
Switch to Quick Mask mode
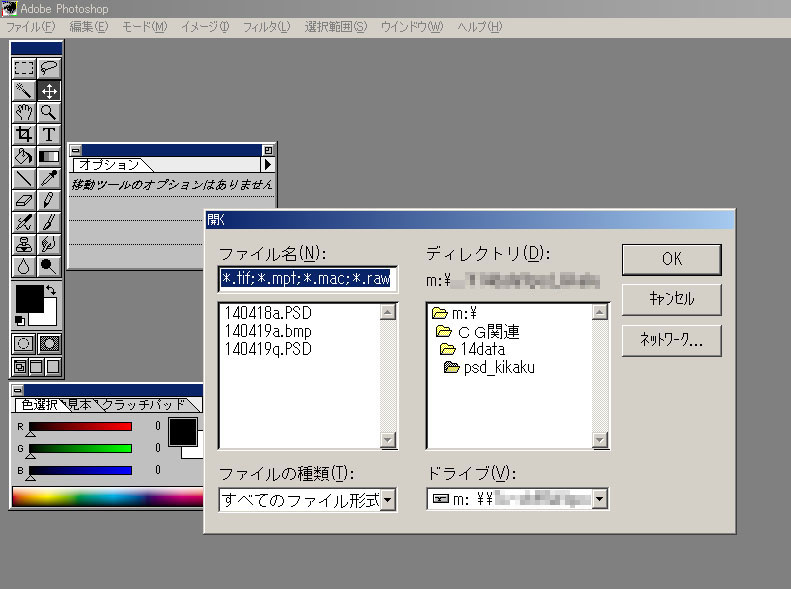[x=49, y=344]
